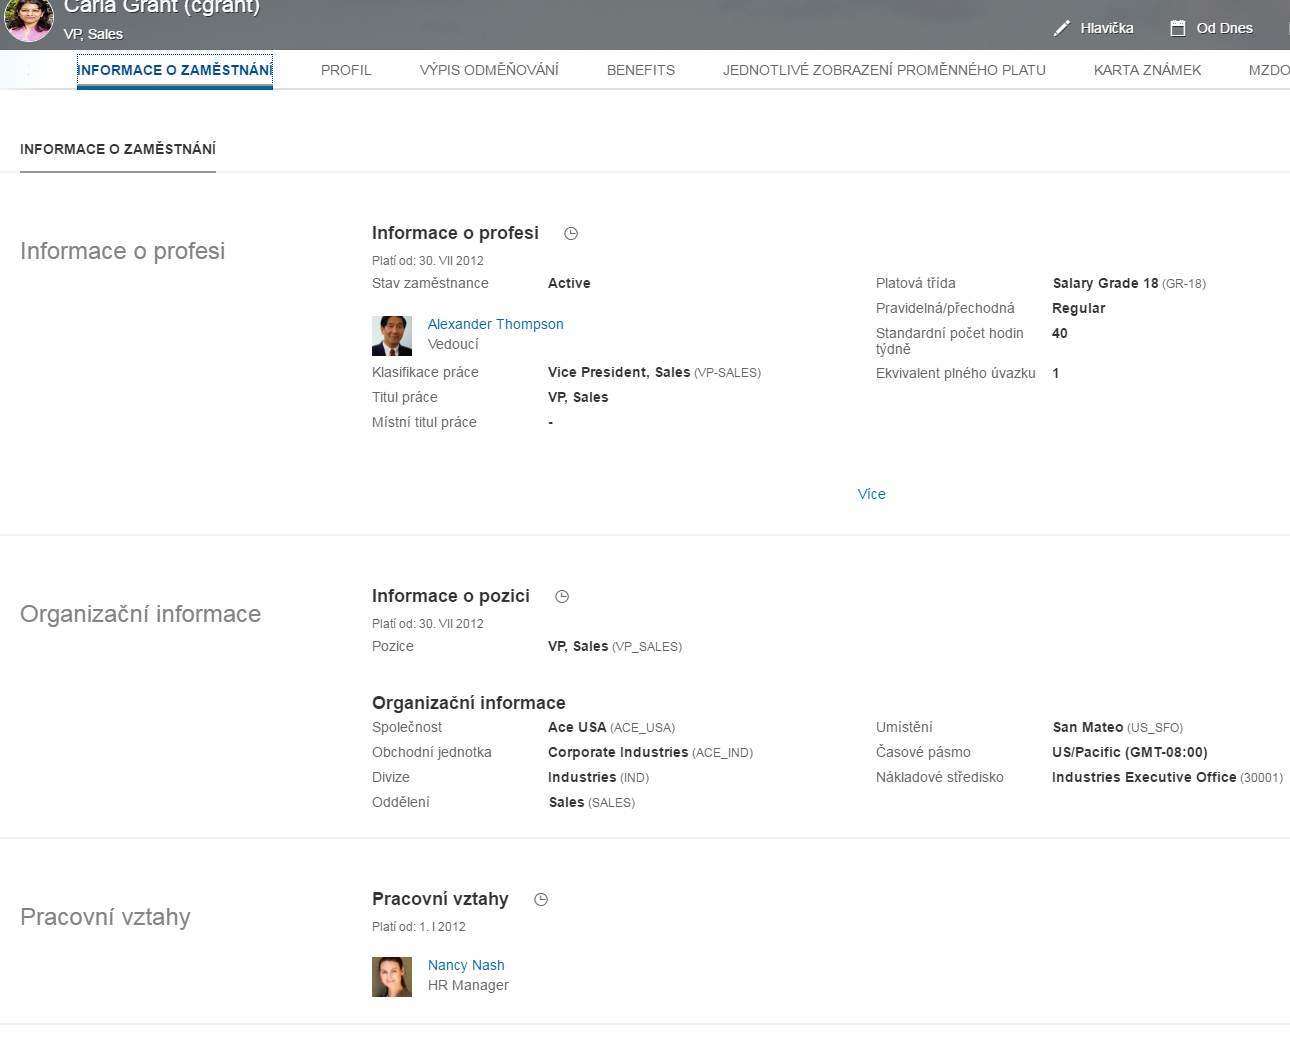Click the Carla Grant (cgrant) header name
Viewport: 1290px width, 1050px height.
[x=162, y=7]
